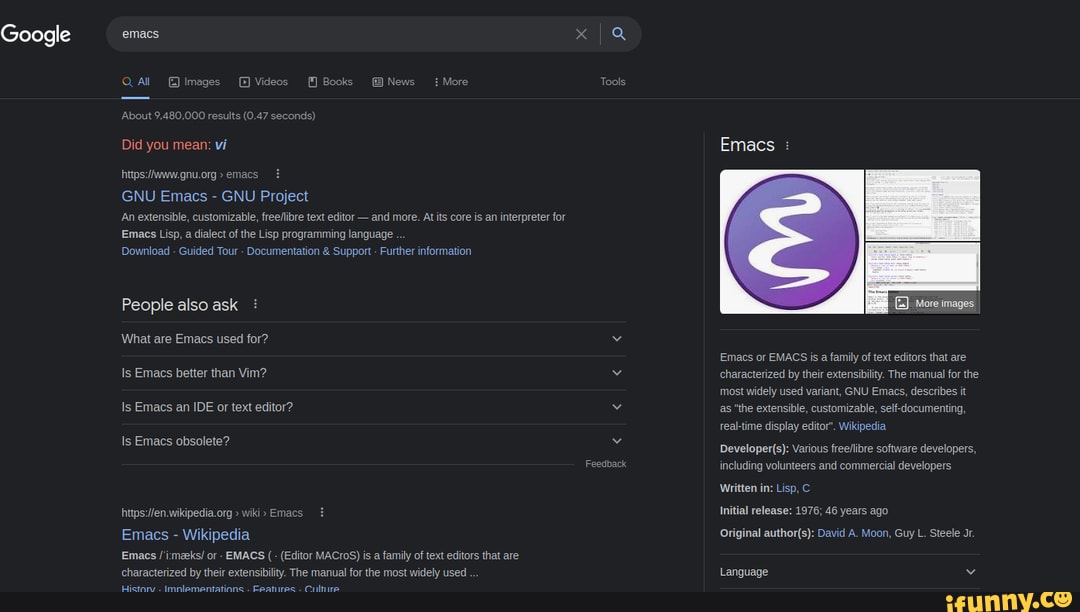This screenshot has width=1080, height=612.
Task: Open the GNU Emacs - GNU Project result
Action: pos(214,196)
